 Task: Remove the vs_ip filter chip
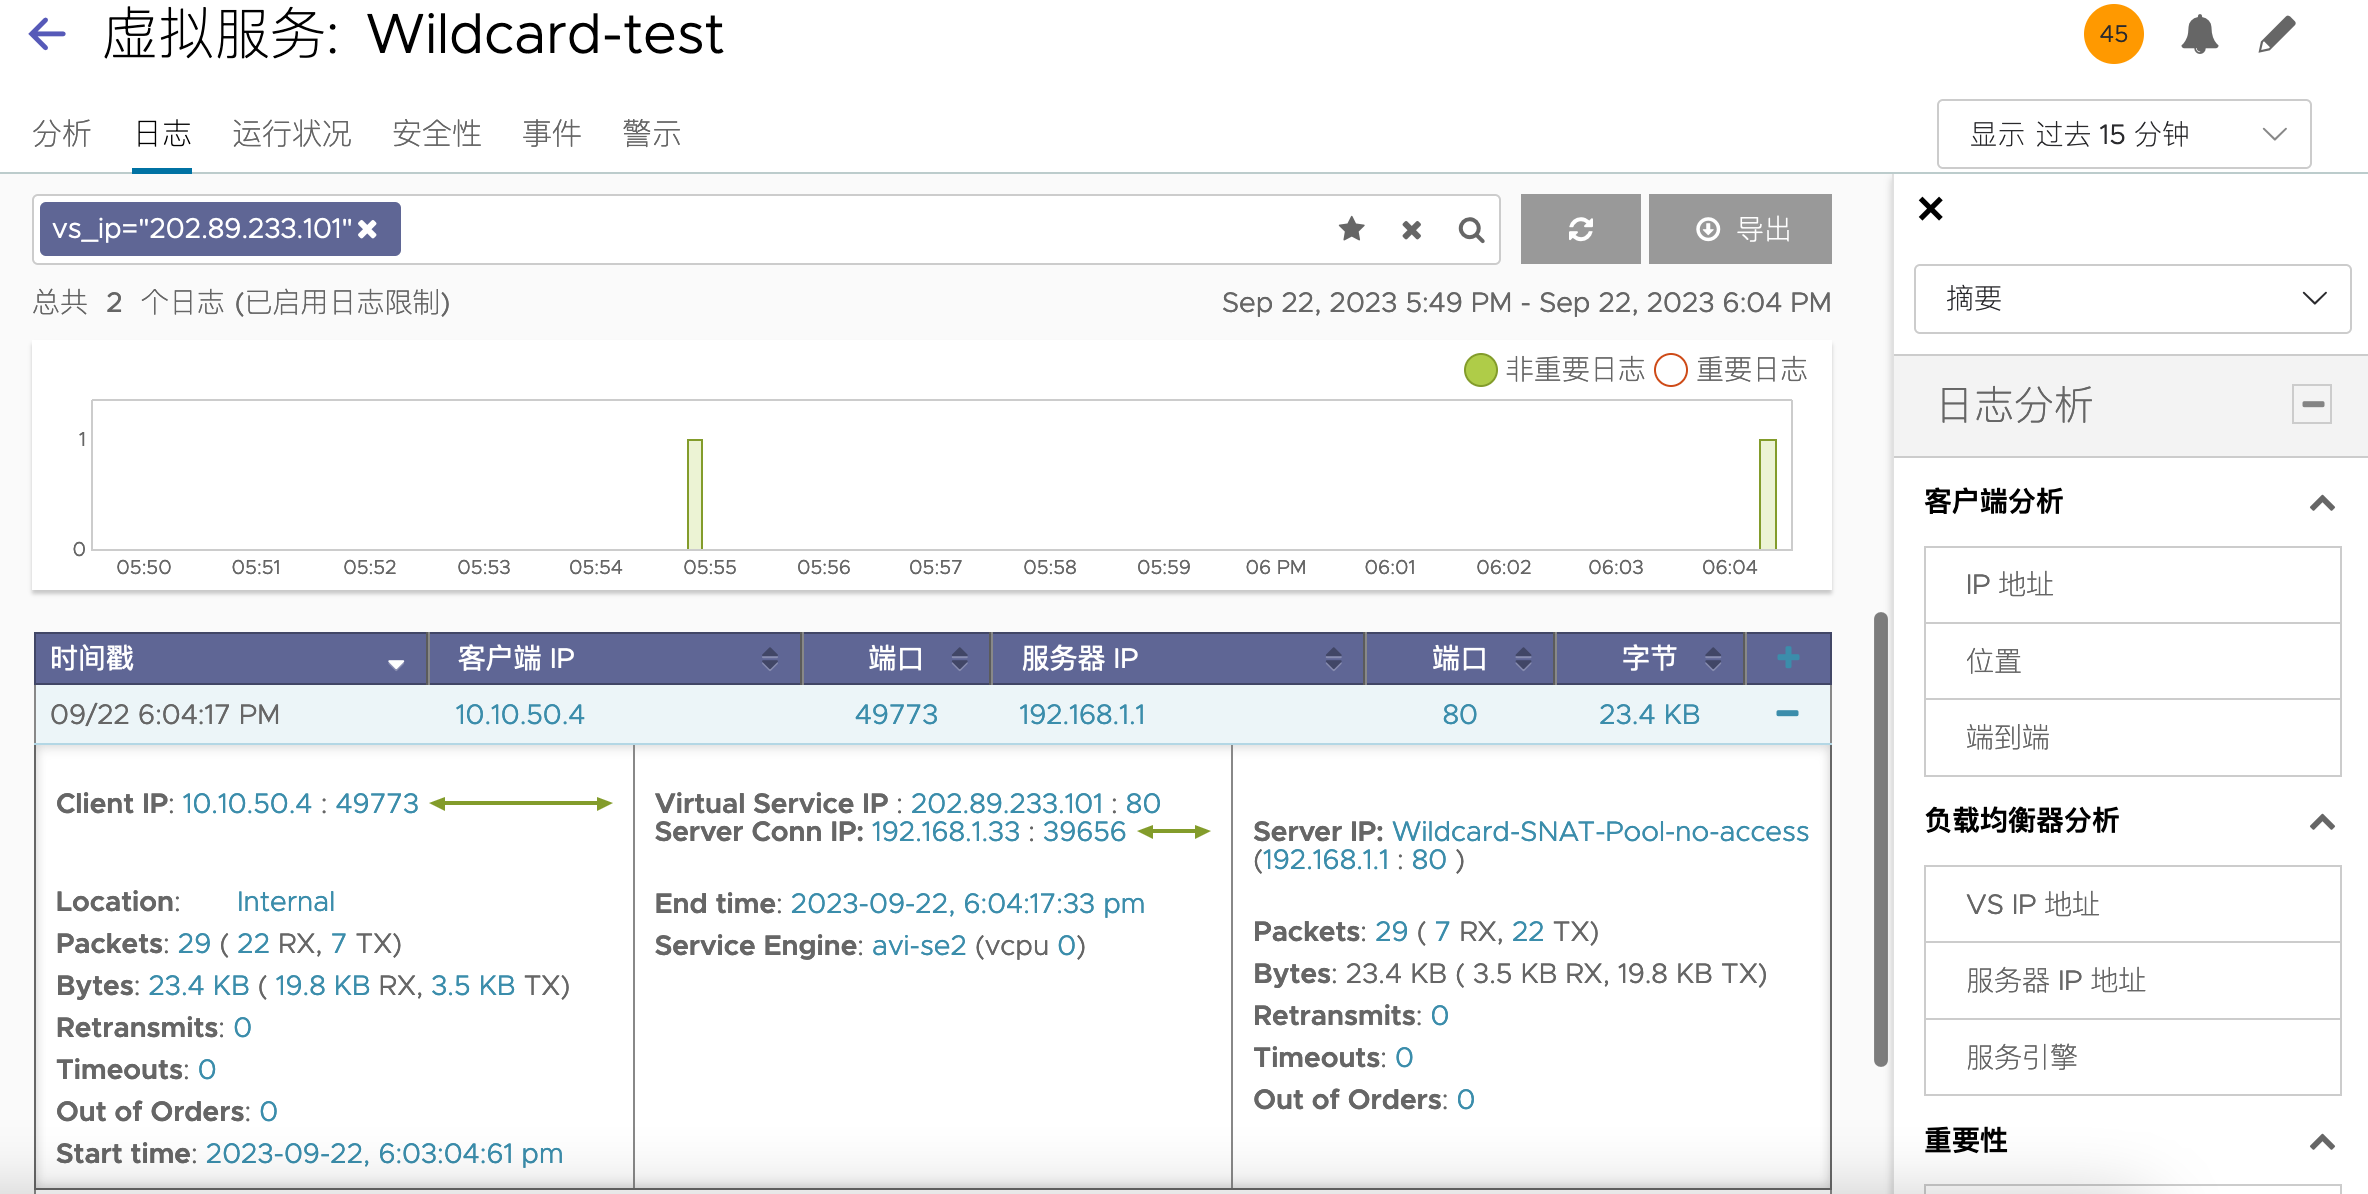[368, 229]
